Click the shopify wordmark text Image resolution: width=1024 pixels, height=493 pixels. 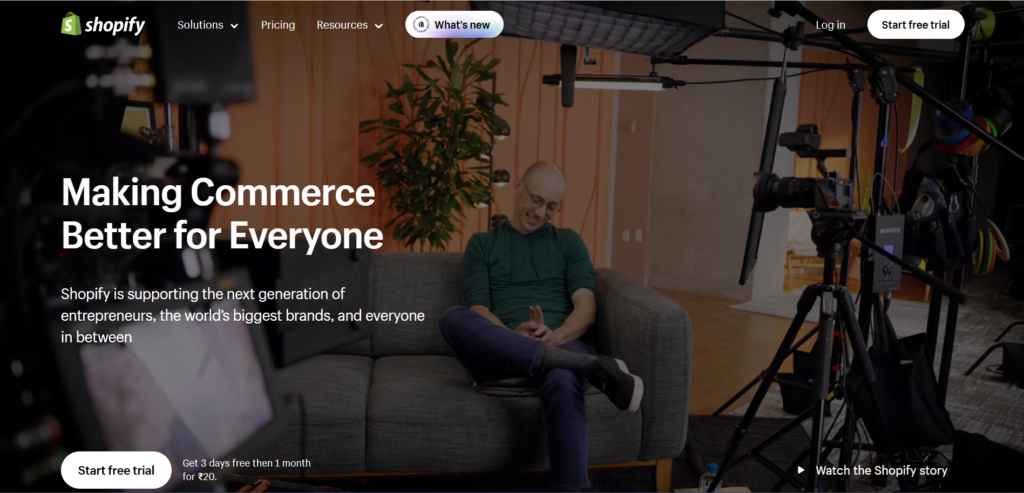pos(114,25)
